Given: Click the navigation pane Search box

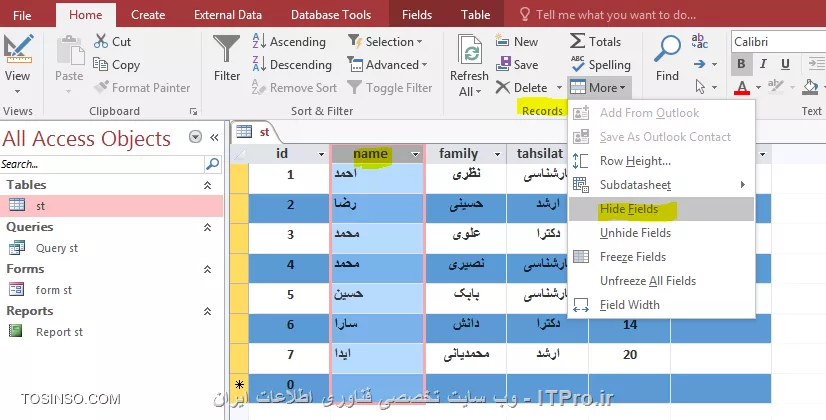Looking at the screenshot, I should (102, 164).
